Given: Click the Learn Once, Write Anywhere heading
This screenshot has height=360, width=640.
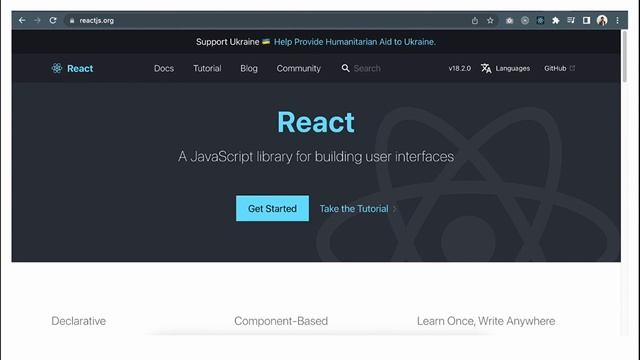Looking at the screenshot, I should pos(486,321).
